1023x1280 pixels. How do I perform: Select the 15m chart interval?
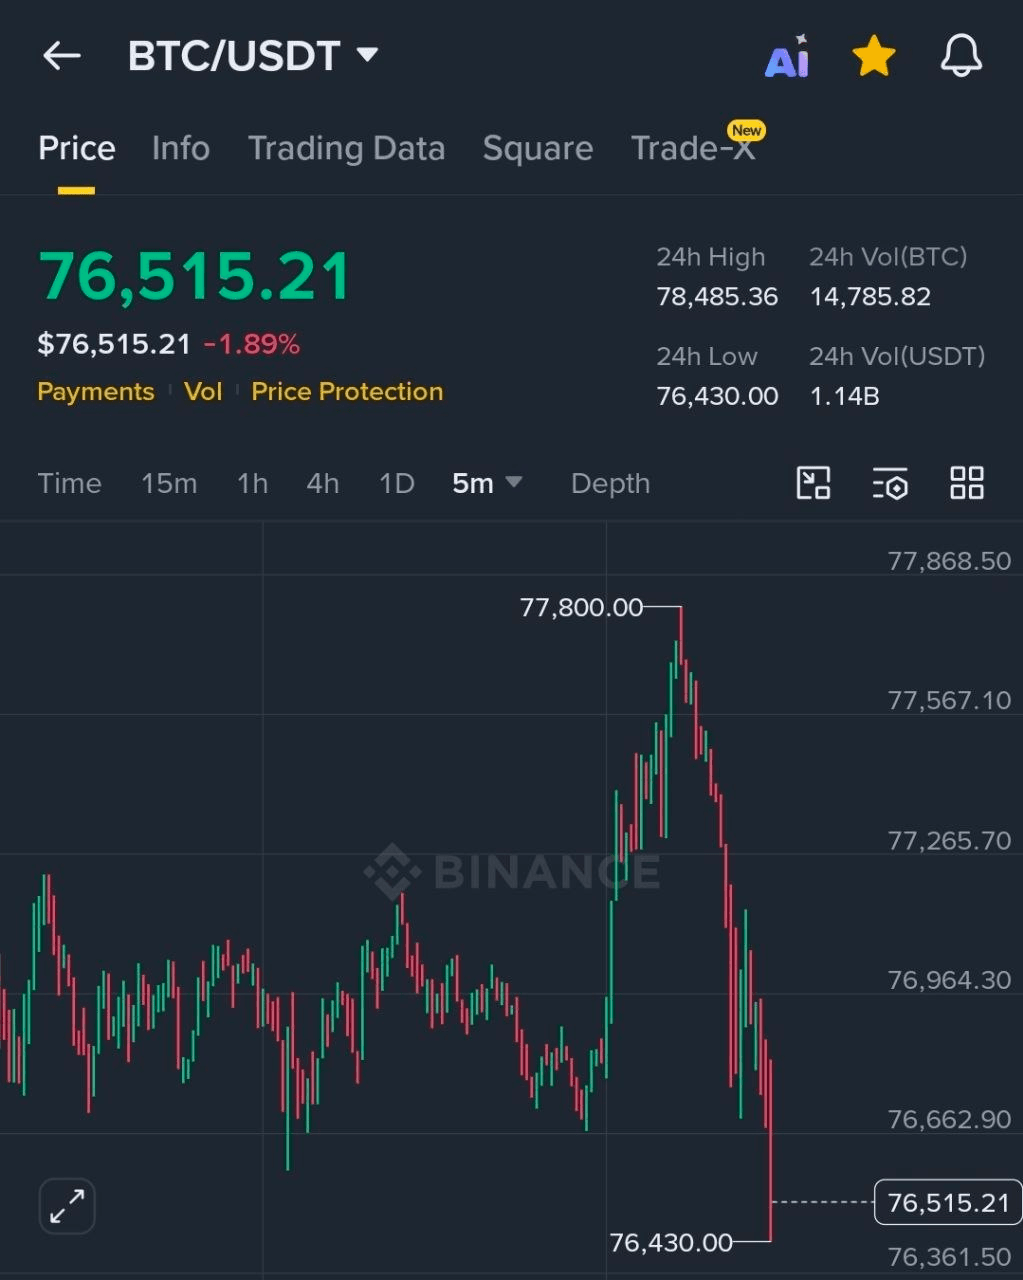tap(169, 483)
